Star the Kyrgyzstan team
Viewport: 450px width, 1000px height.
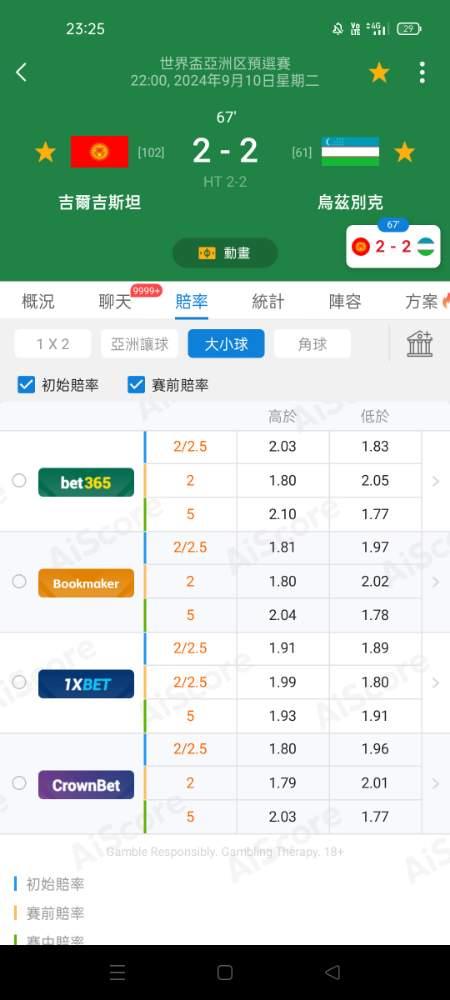45,152
